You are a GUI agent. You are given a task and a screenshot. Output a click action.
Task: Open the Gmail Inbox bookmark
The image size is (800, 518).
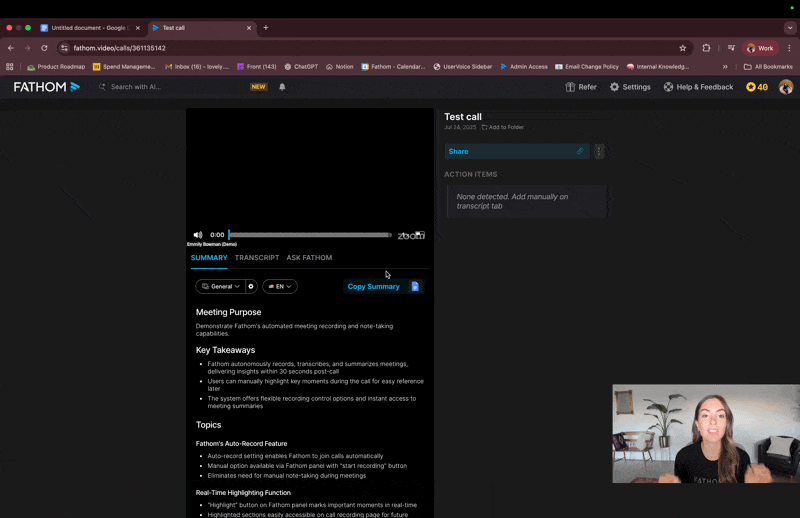tap(197, 67)
